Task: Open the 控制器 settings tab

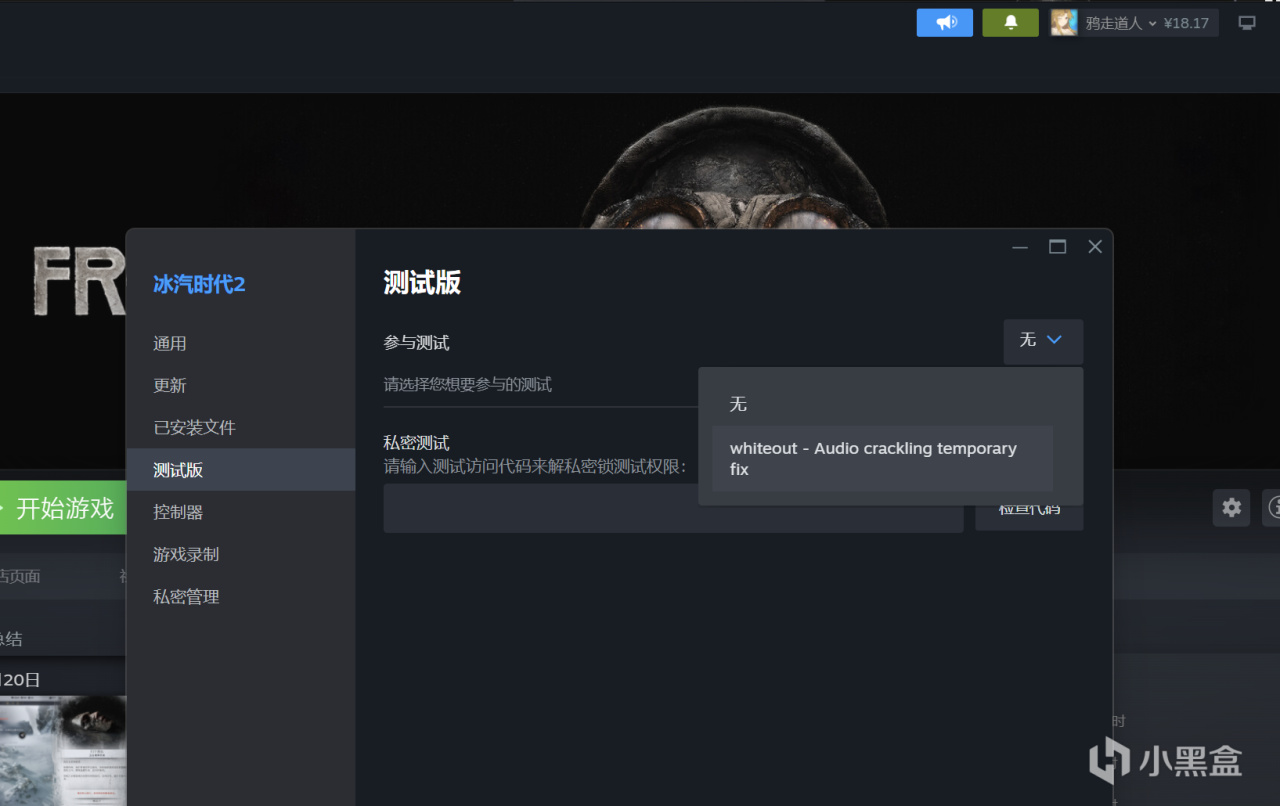Action: (x=241, y=512)
